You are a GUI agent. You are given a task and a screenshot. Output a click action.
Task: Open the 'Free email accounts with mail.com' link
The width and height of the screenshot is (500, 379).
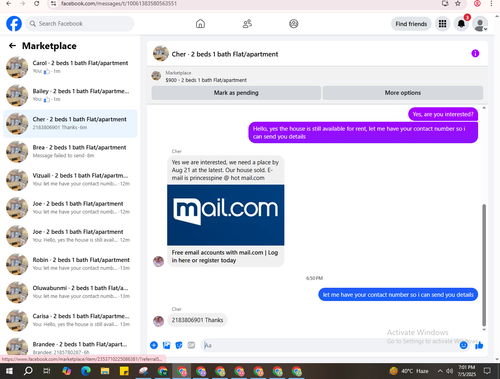(225, 256)
